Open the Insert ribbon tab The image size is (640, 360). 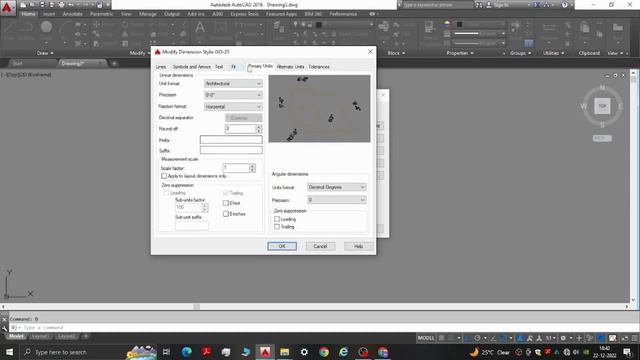tap(49, 14)
